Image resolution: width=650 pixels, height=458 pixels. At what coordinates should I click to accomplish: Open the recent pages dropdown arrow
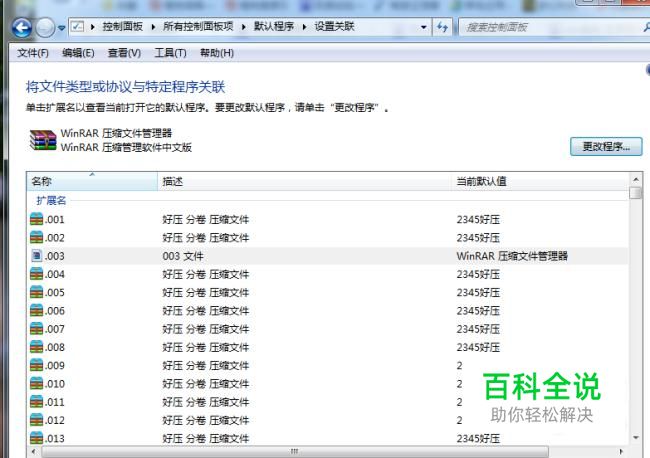[61, 28]
